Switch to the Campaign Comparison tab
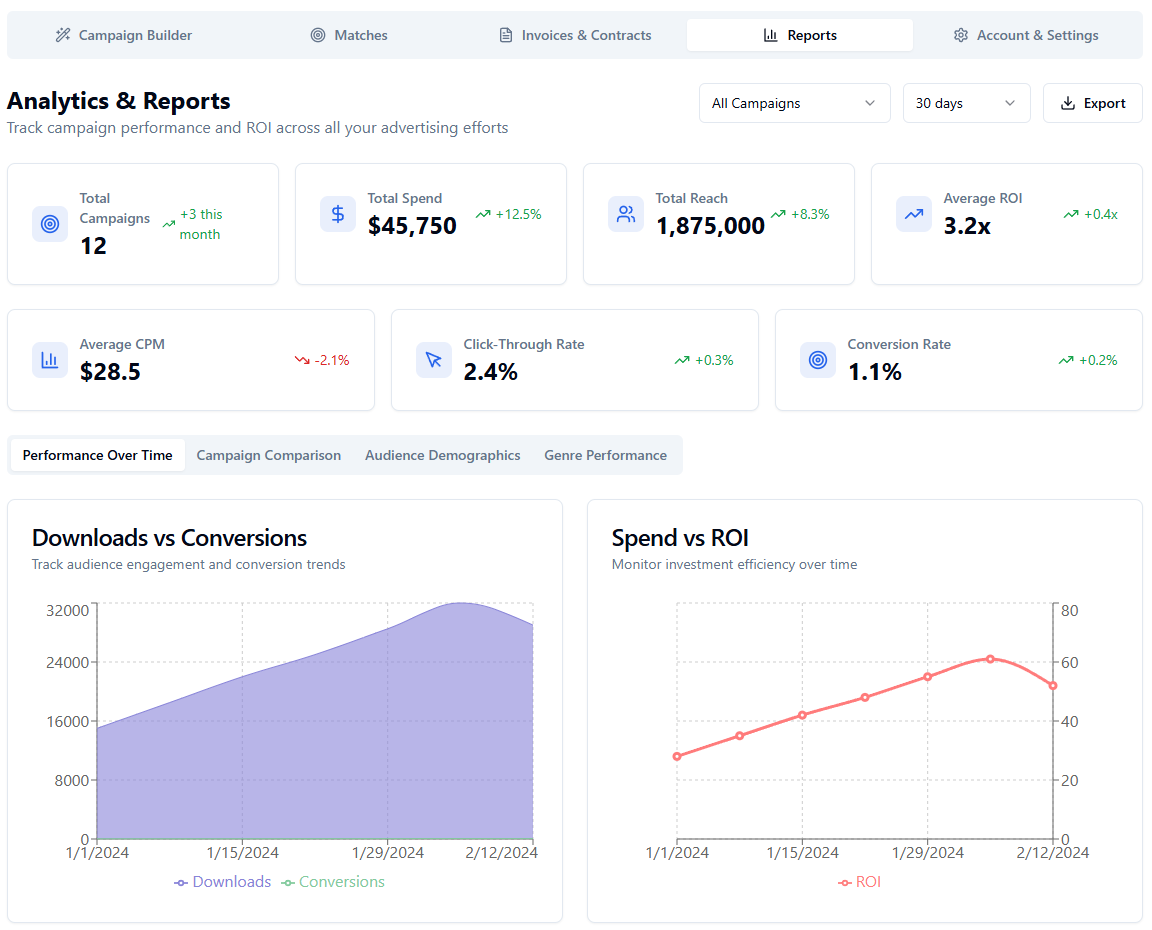This screenshot has height=930, width=1152. coord(268,455)
